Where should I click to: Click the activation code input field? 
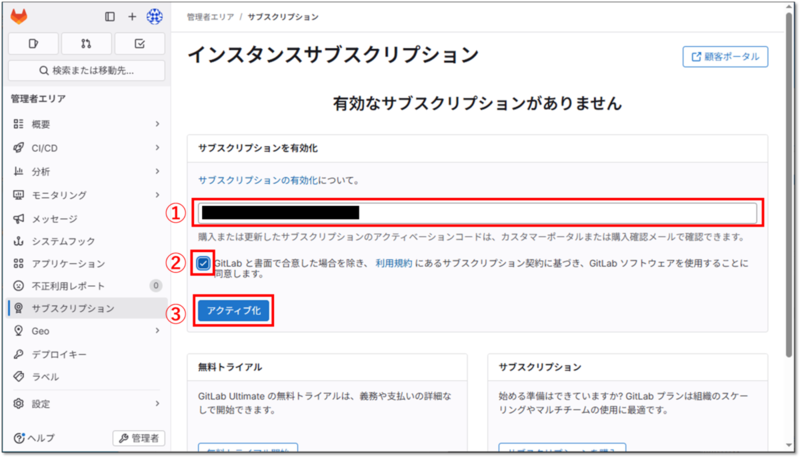pos(478,213)
